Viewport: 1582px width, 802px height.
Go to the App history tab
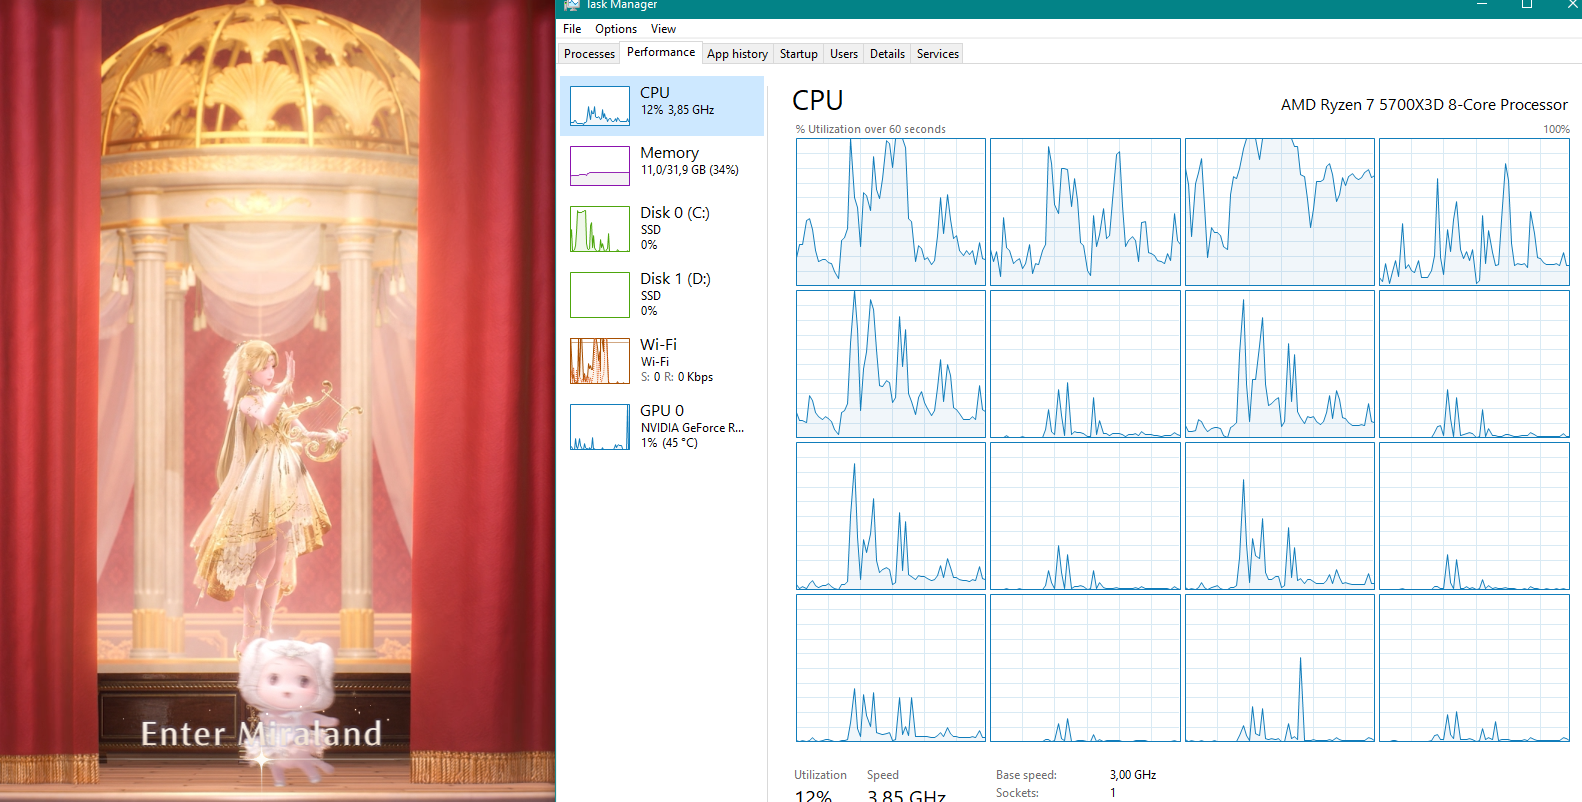(737, 54)
